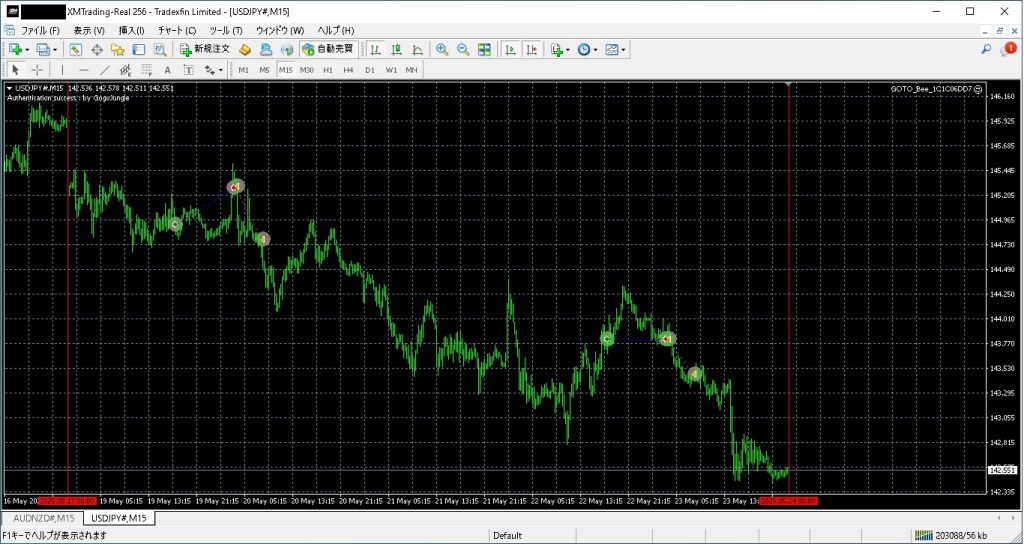Select the text label 'A' tool
This screenshot has width=1024, height=544.
coord(167,70)
